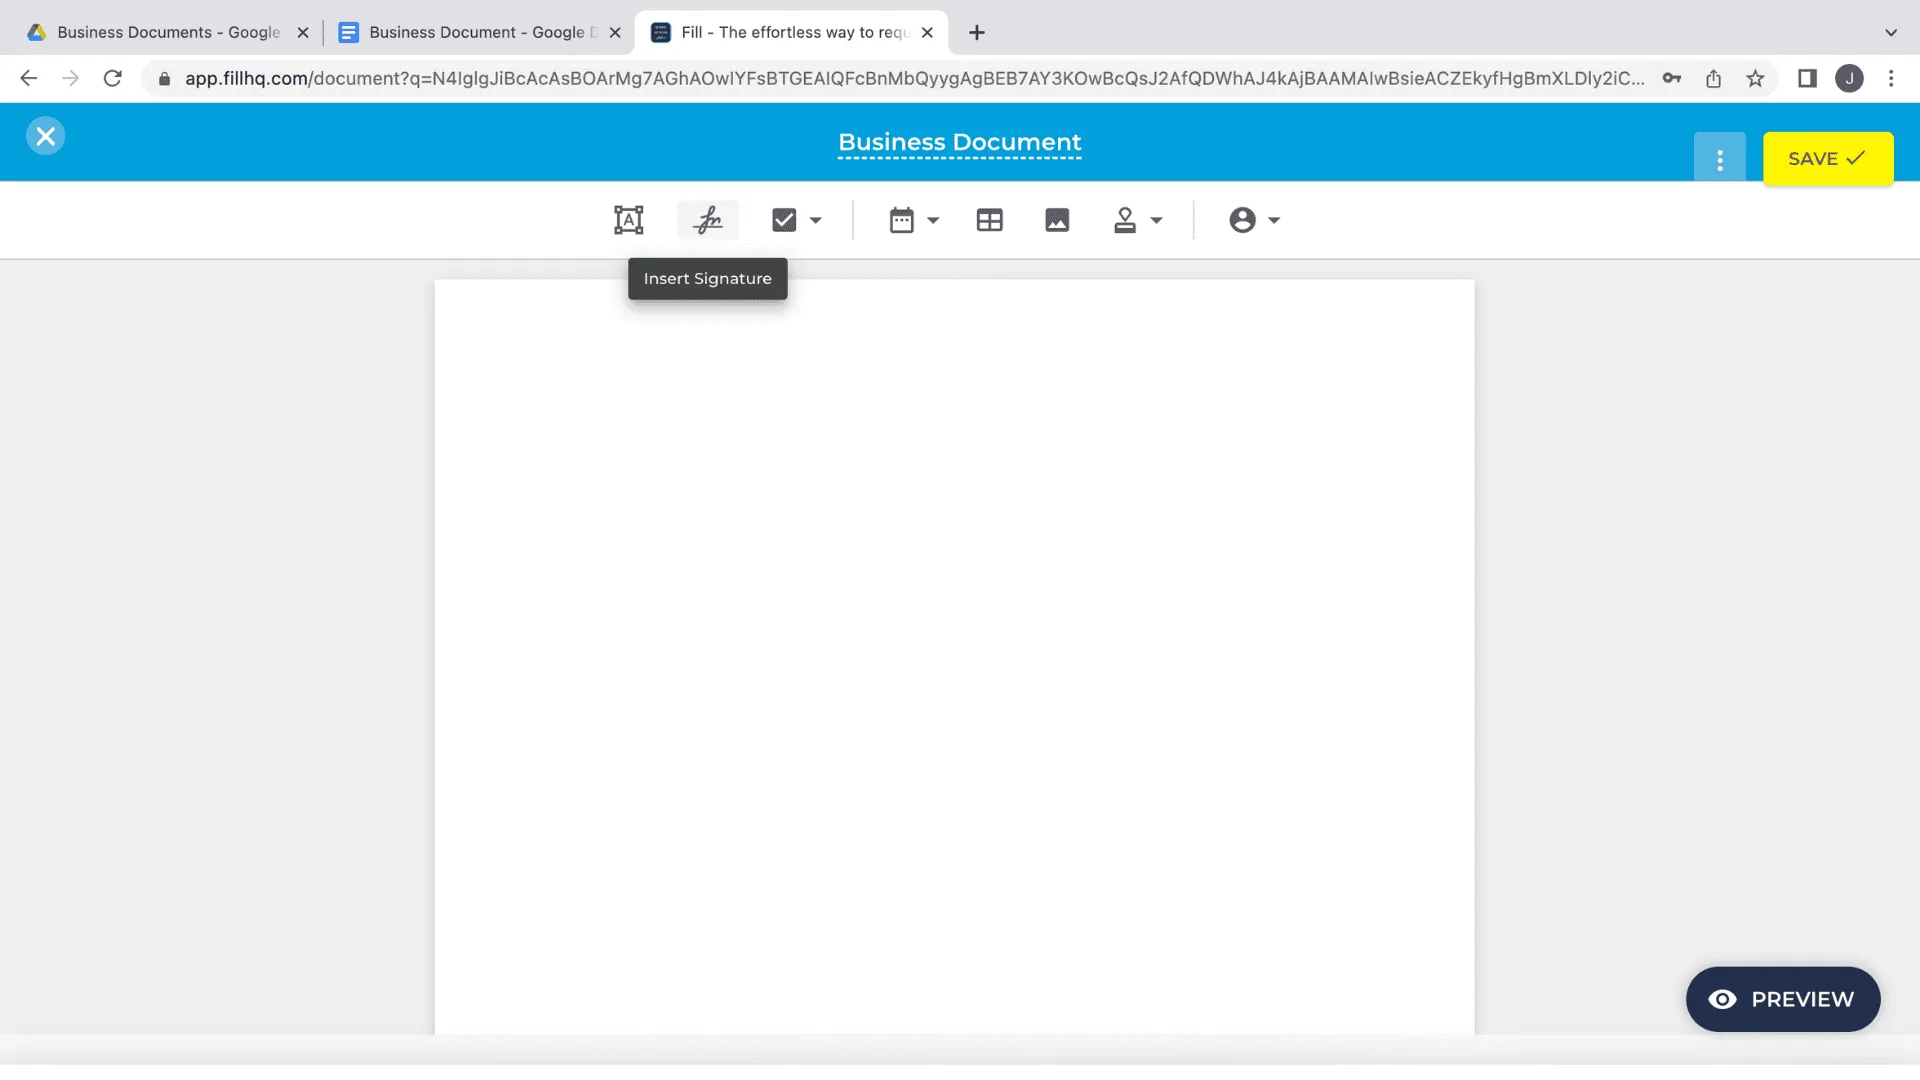Close the document editor with the X icon
1920x1080 pixels.
(x=46, y=136)
